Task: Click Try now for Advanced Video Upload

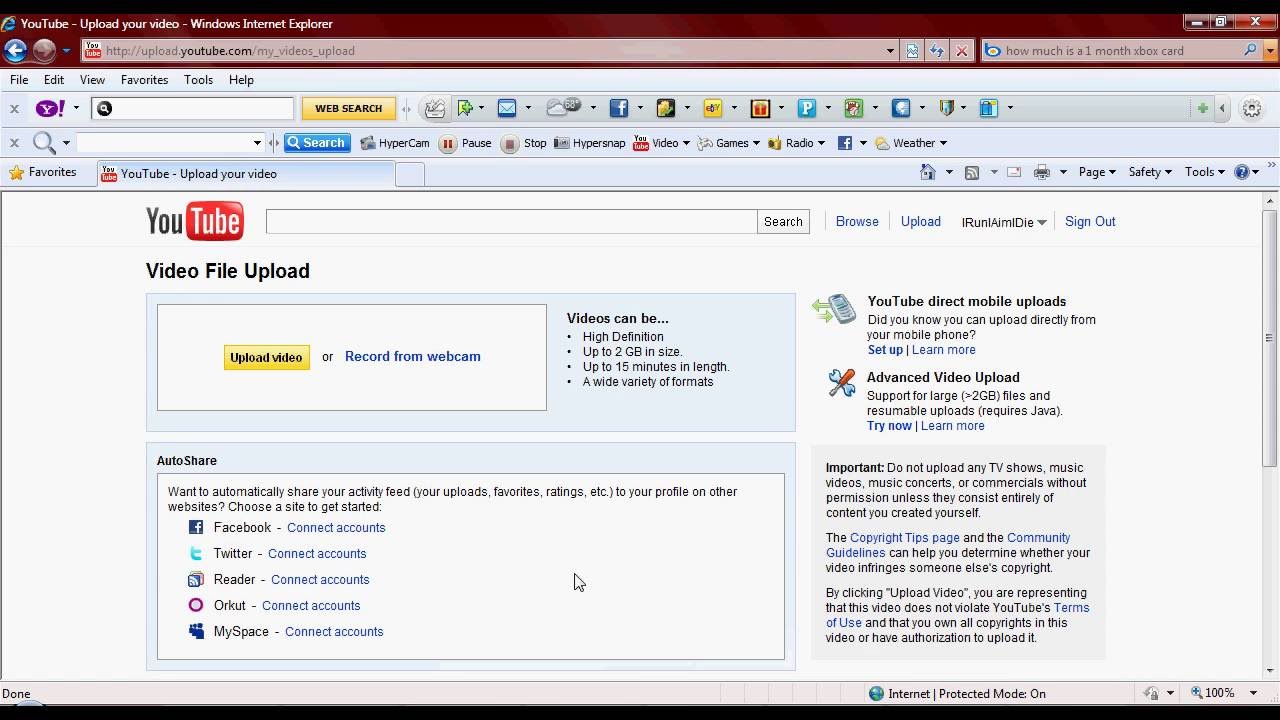Action: (x=889, y=426)
